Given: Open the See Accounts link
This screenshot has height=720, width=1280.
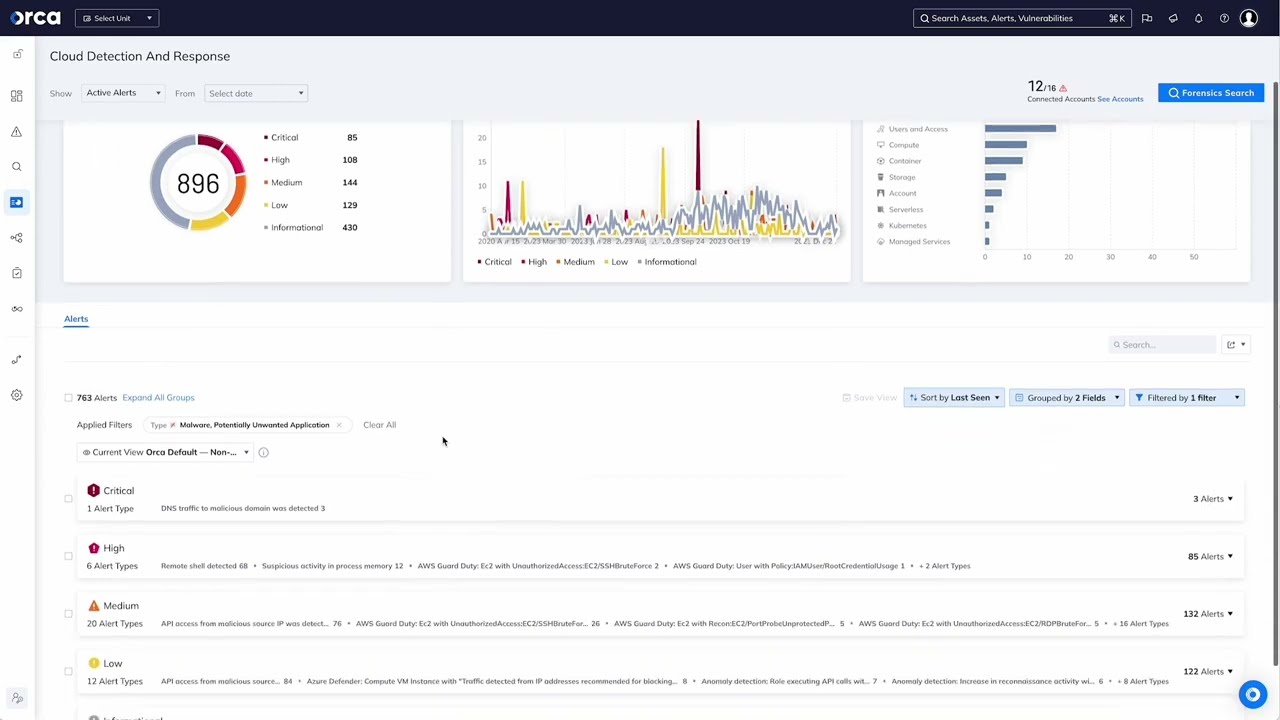Looking at the screenshot, I should pyautogui.click(x=1120, y=99).
